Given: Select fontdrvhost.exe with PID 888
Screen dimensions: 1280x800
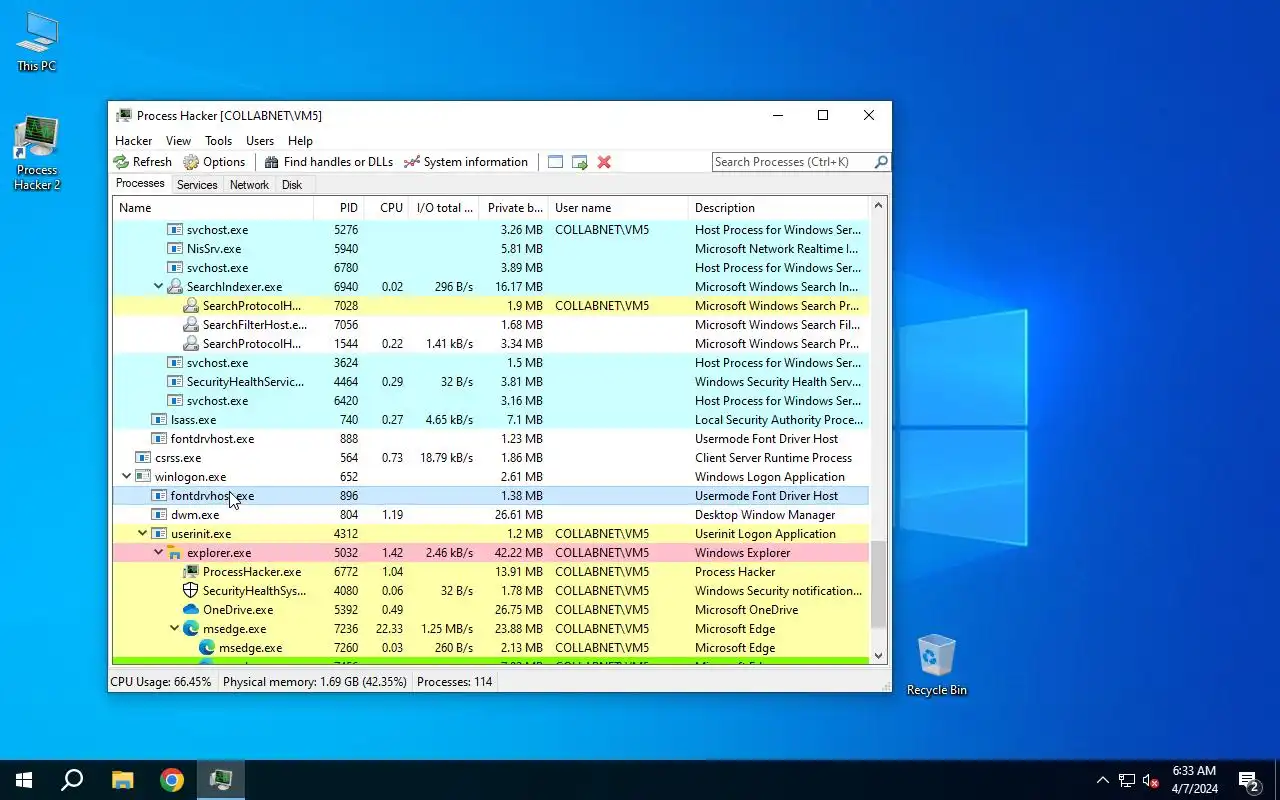Looking at the screenshot, I should pyautogui.click(x=490, y=439).
